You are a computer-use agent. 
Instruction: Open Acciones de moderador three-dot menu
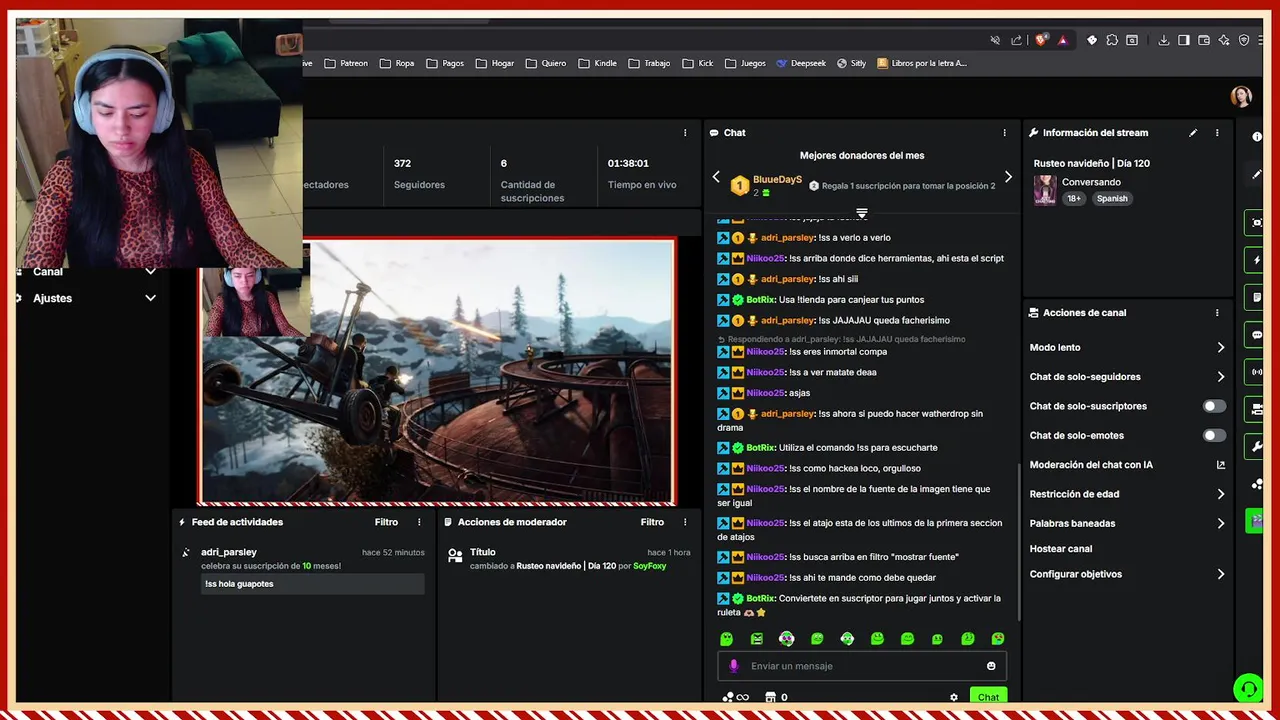tap(685, 522)
